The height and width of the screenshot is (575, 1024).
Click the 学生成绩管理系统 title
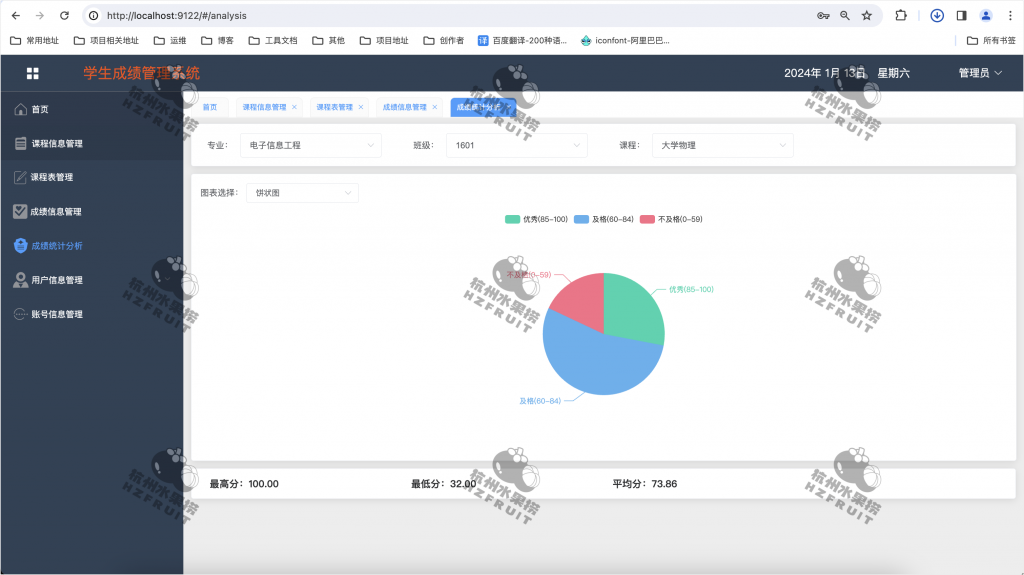pyautogui.click(x=142, y=73)
